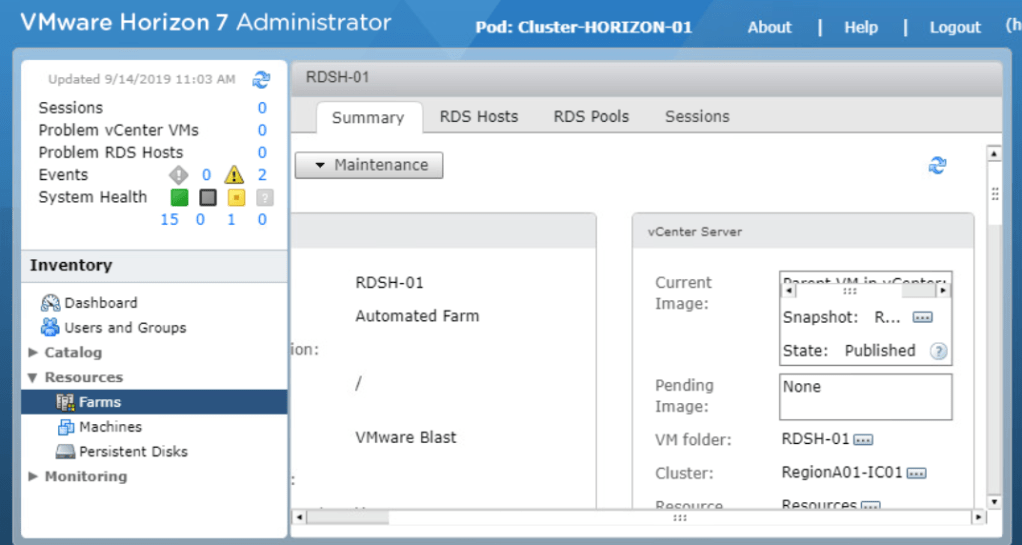This screenshot has height=545, width=1022.
Task: Click the vertical scrollbar down arrow
Action: pyautogui.click(x=994, y=501)
